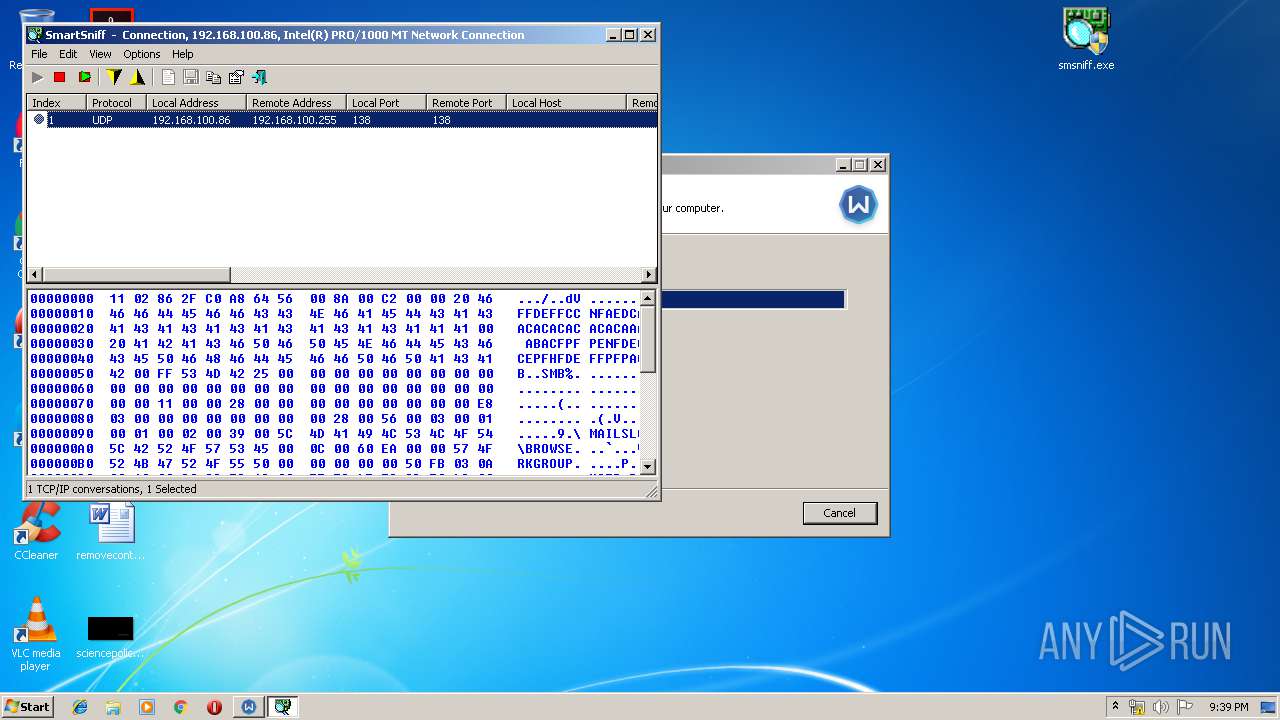Click the 9:39 PM clock
Viewport: 1280px width, 720px height.
(x=1228, y=707)
